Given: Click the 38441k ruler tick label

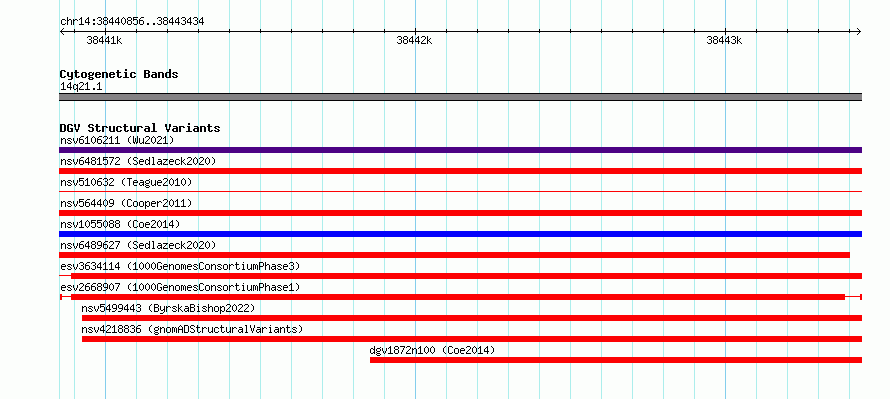Looking at the screenshot, I should click(x=104, y=40).
